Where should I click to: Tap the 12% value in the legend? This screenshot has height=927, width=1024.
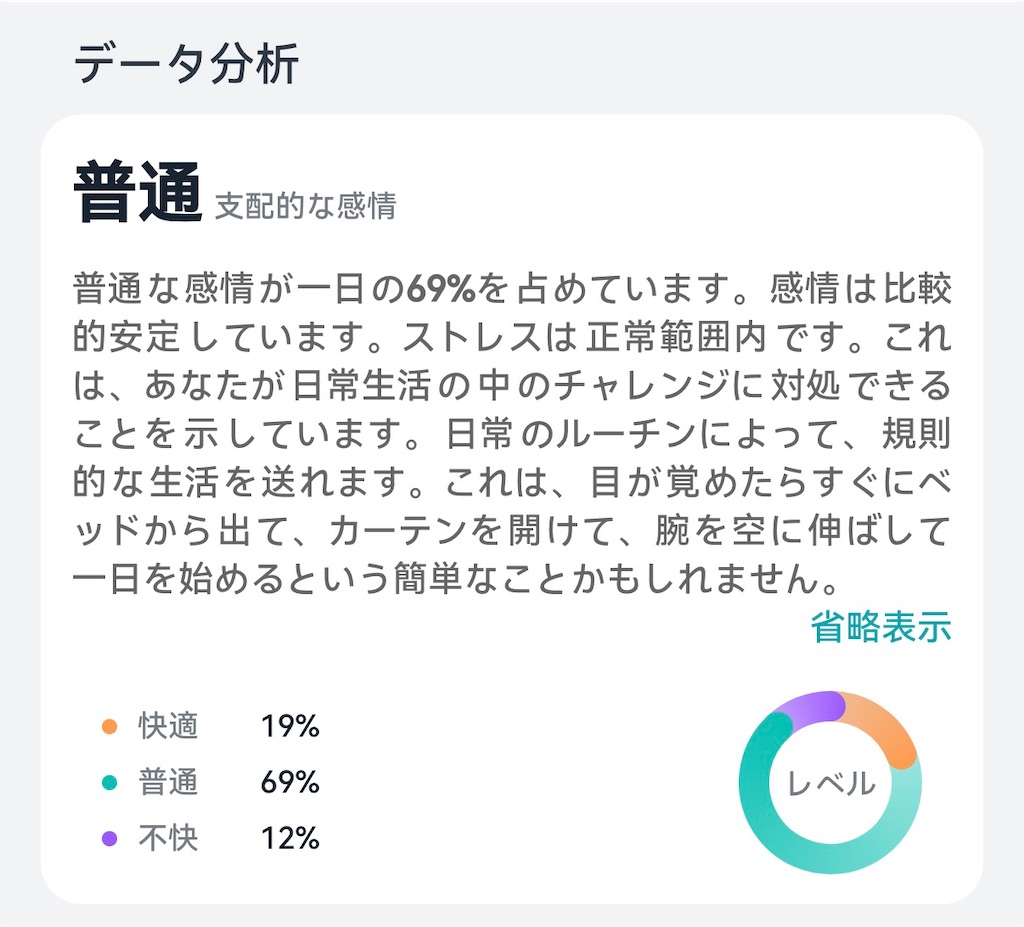point(290,838)
